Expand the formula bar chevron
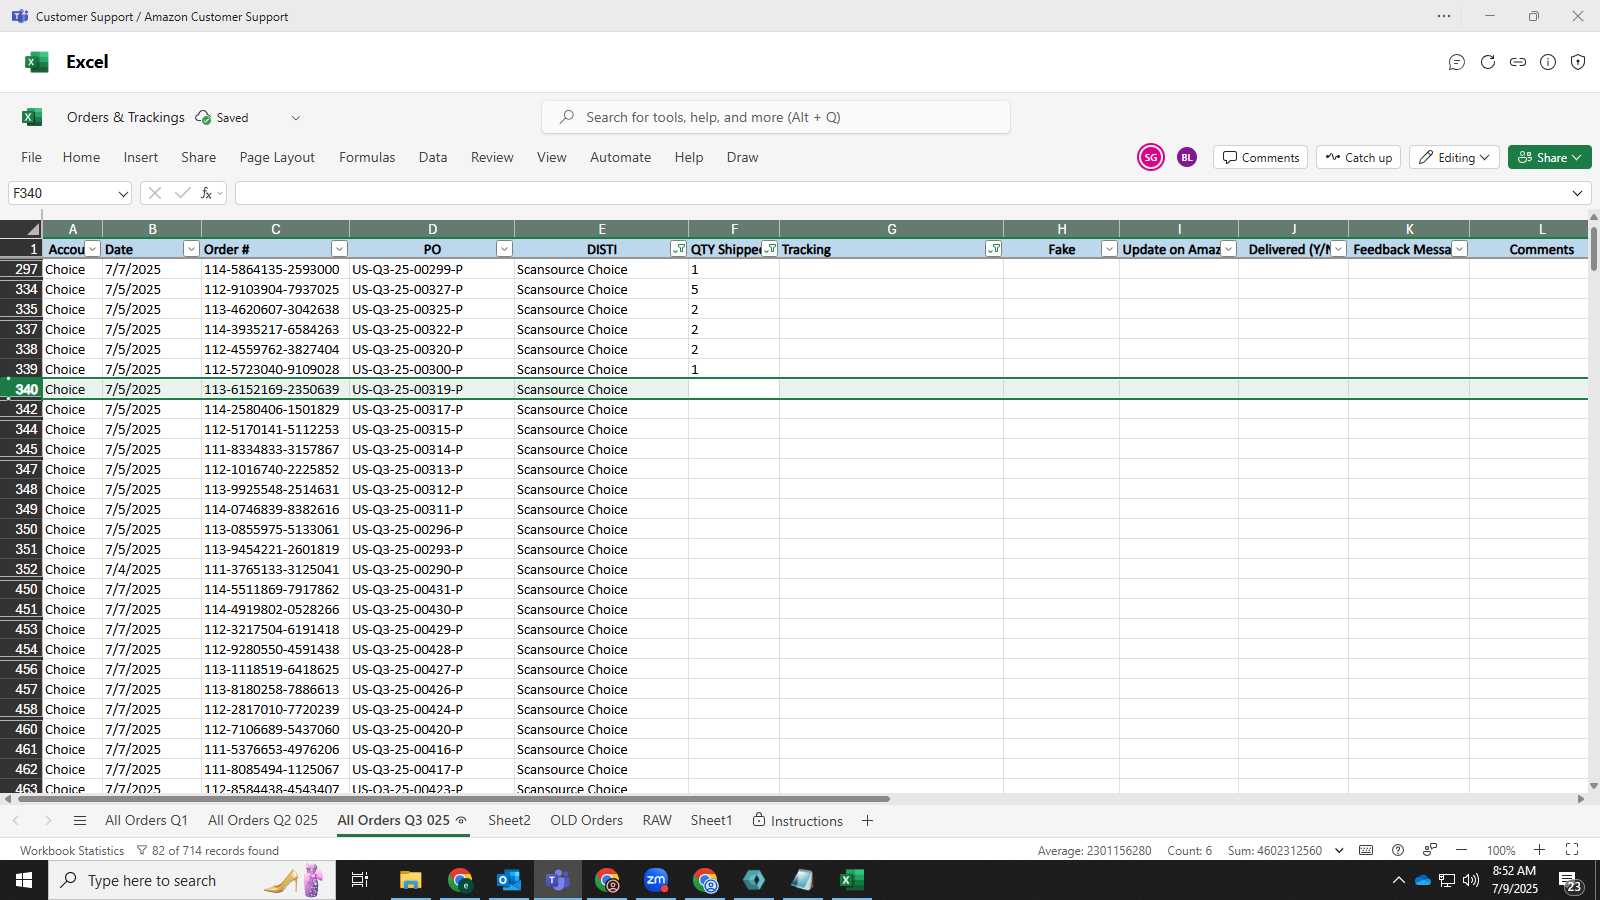 click(1577, 194)
